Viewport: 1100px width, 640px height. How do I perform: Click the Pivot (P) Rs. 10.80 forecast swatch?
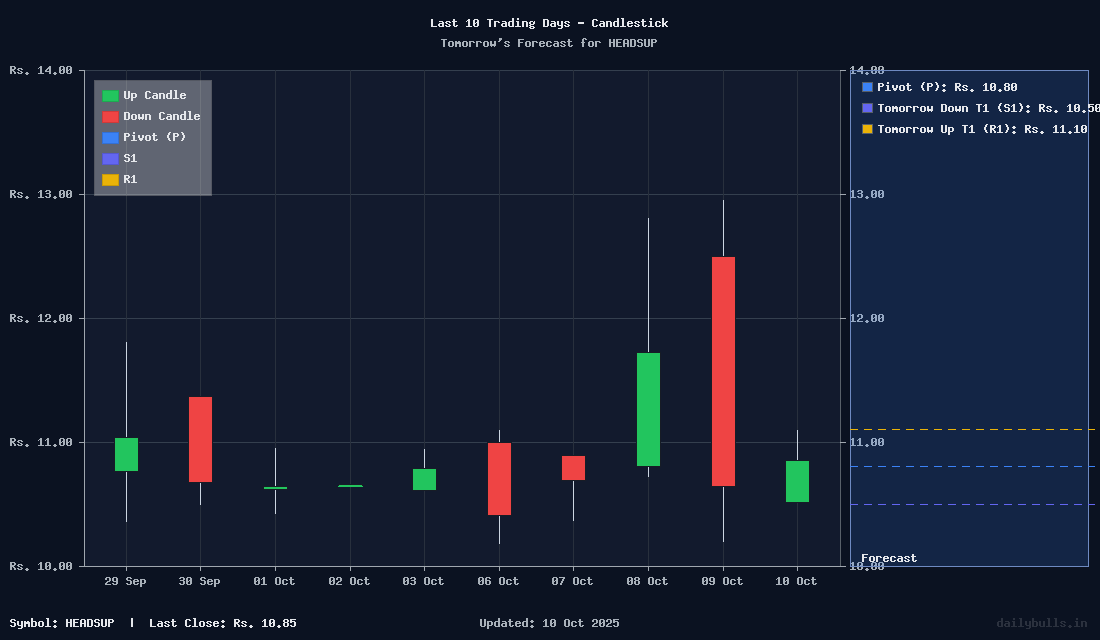(x=867, y=88)
